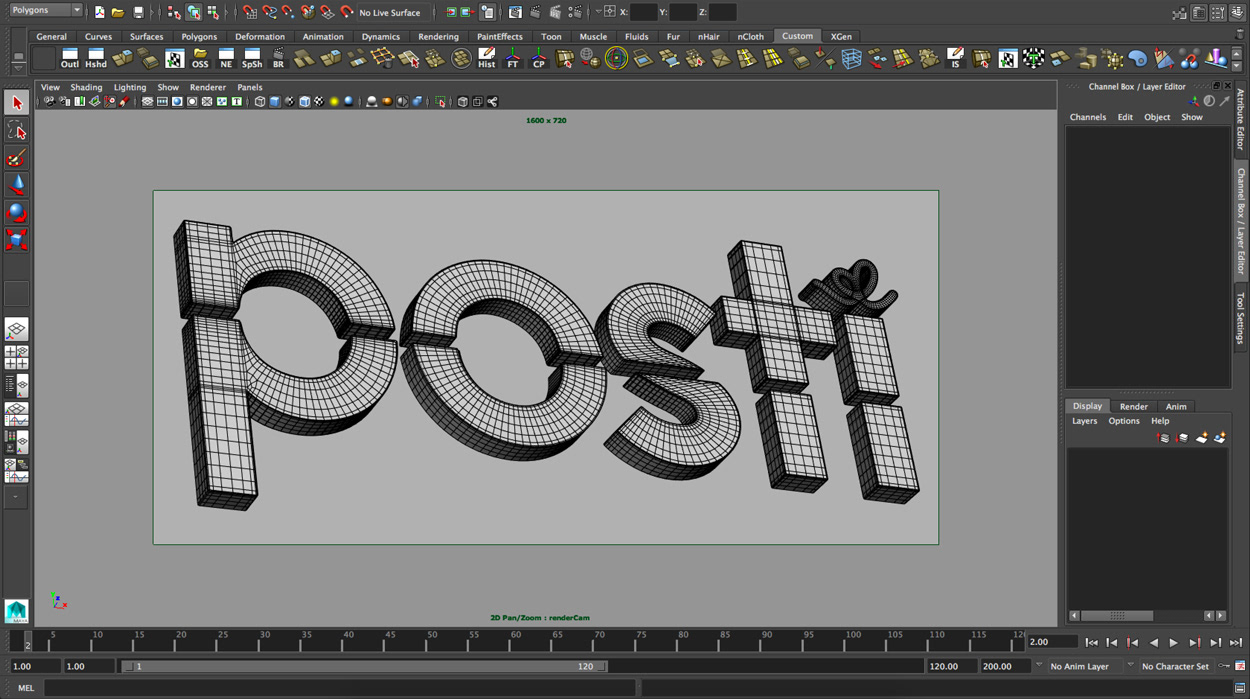
Task: Open the Hypershade shelf button labeled Hshd
Action: 96,59
